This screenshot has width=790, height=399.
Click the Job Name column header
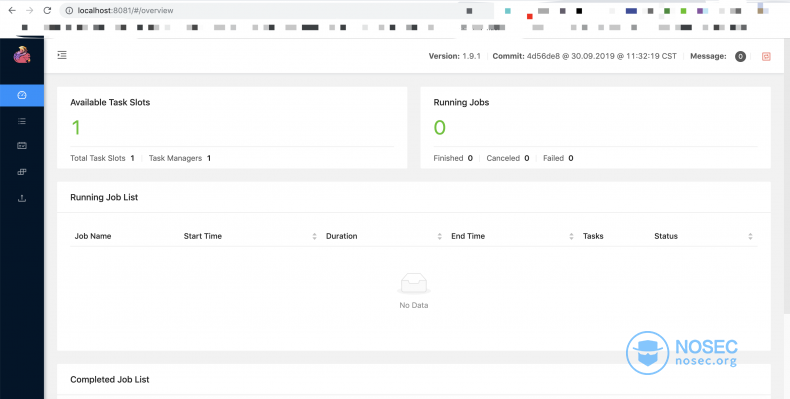[x=93, y=236]
